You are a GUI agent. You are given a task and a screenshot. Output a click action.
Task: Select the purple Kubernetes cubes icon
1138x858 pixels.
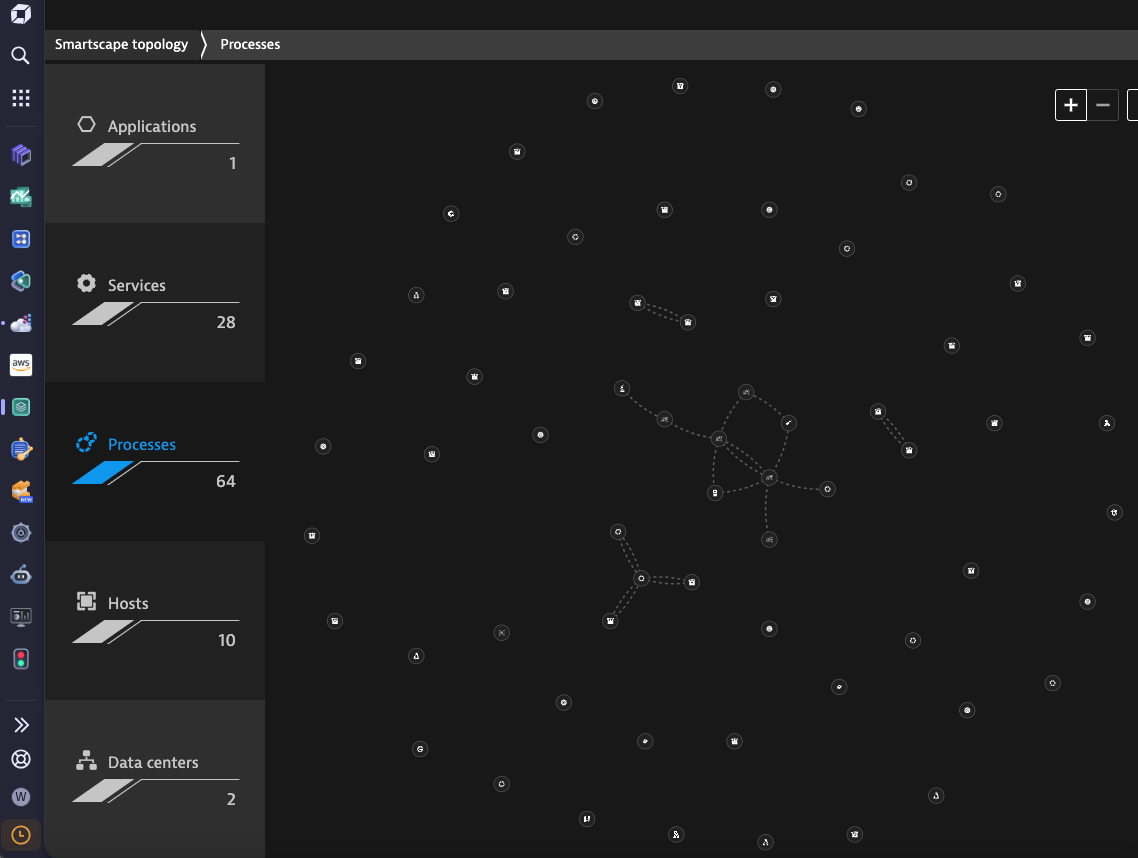[x=20, y=155]
